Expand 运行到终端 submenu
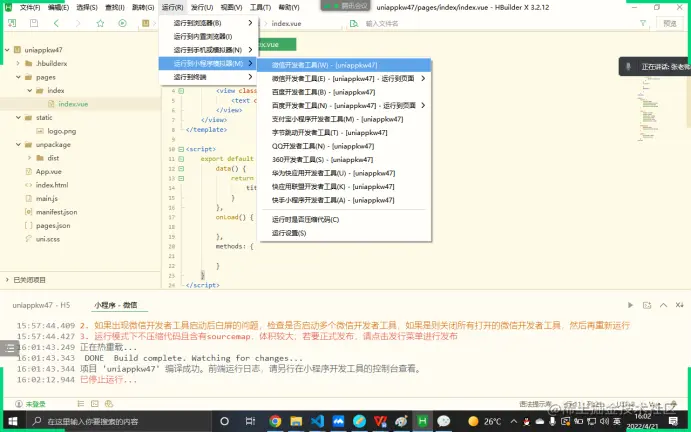This screenshot has width=692, height=432. tap(208, 77)
